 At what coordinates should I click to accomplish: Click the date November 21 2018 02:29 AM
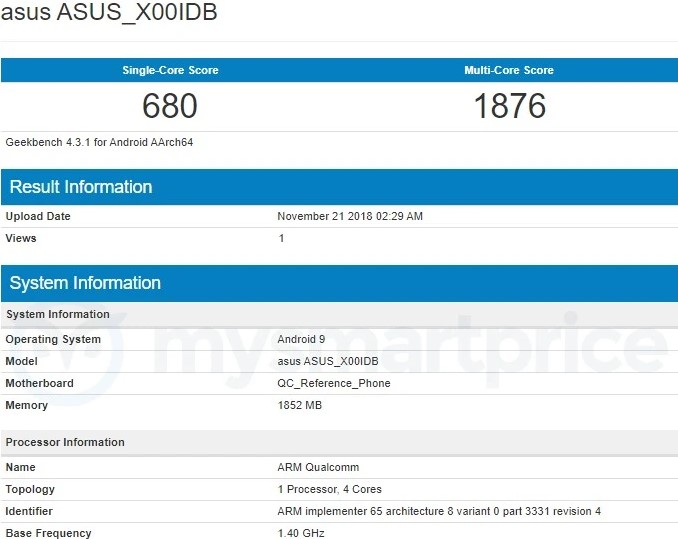pyautogui.click(x=350, y=216)
